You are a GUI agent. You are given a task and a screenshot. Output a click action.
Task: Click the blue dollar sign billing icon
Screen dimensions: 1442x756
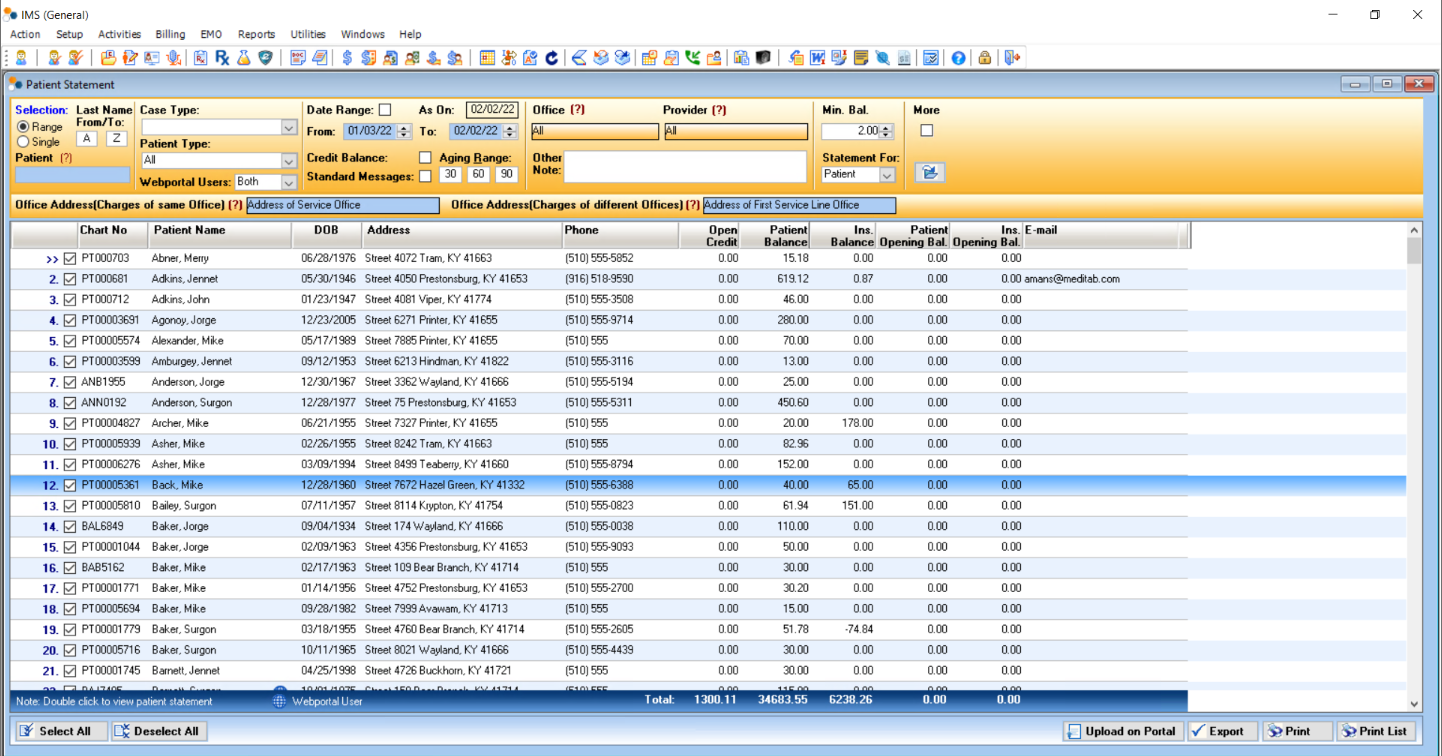click(x=347, y=58)
